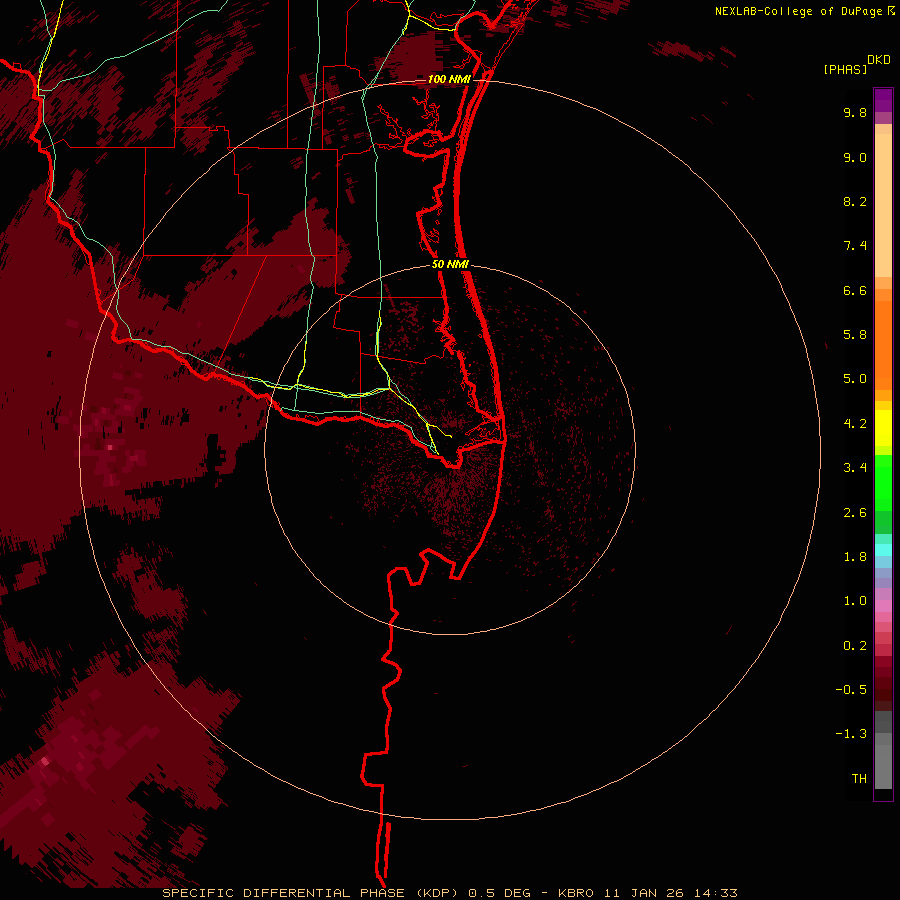The height and width of the screenshot is (900, 900).
Task: Click the -0.5 color scale label
Action: [x=851, y=690]
